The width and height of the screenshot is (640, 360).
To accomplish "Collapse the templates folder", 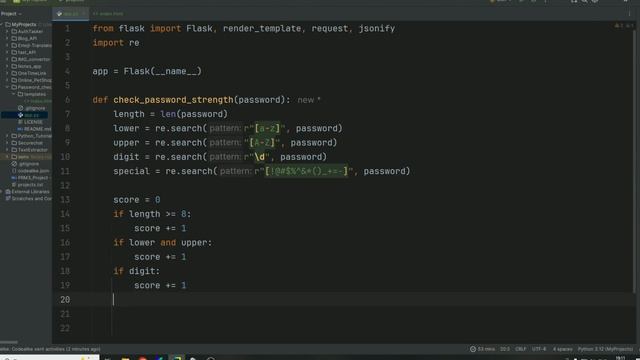I will 13,94.
